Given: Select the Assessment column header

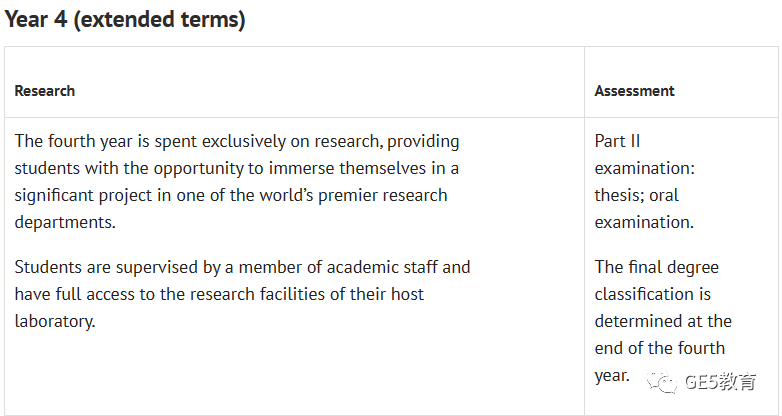Looking at the screenshot, I should tap(634, 91).
